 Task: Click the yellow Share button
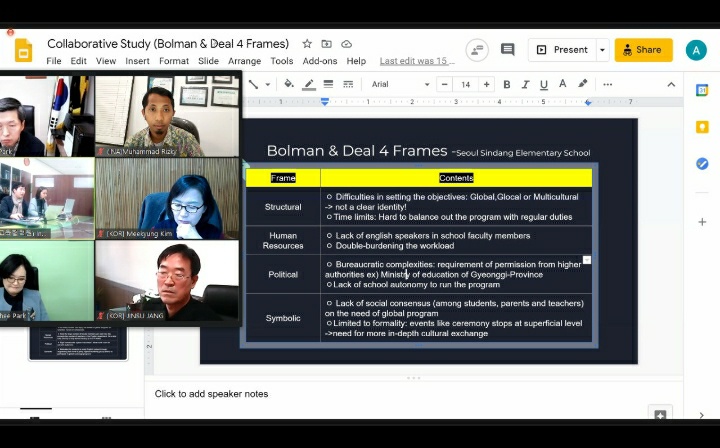pyautogui.click(x=643, y=50)
